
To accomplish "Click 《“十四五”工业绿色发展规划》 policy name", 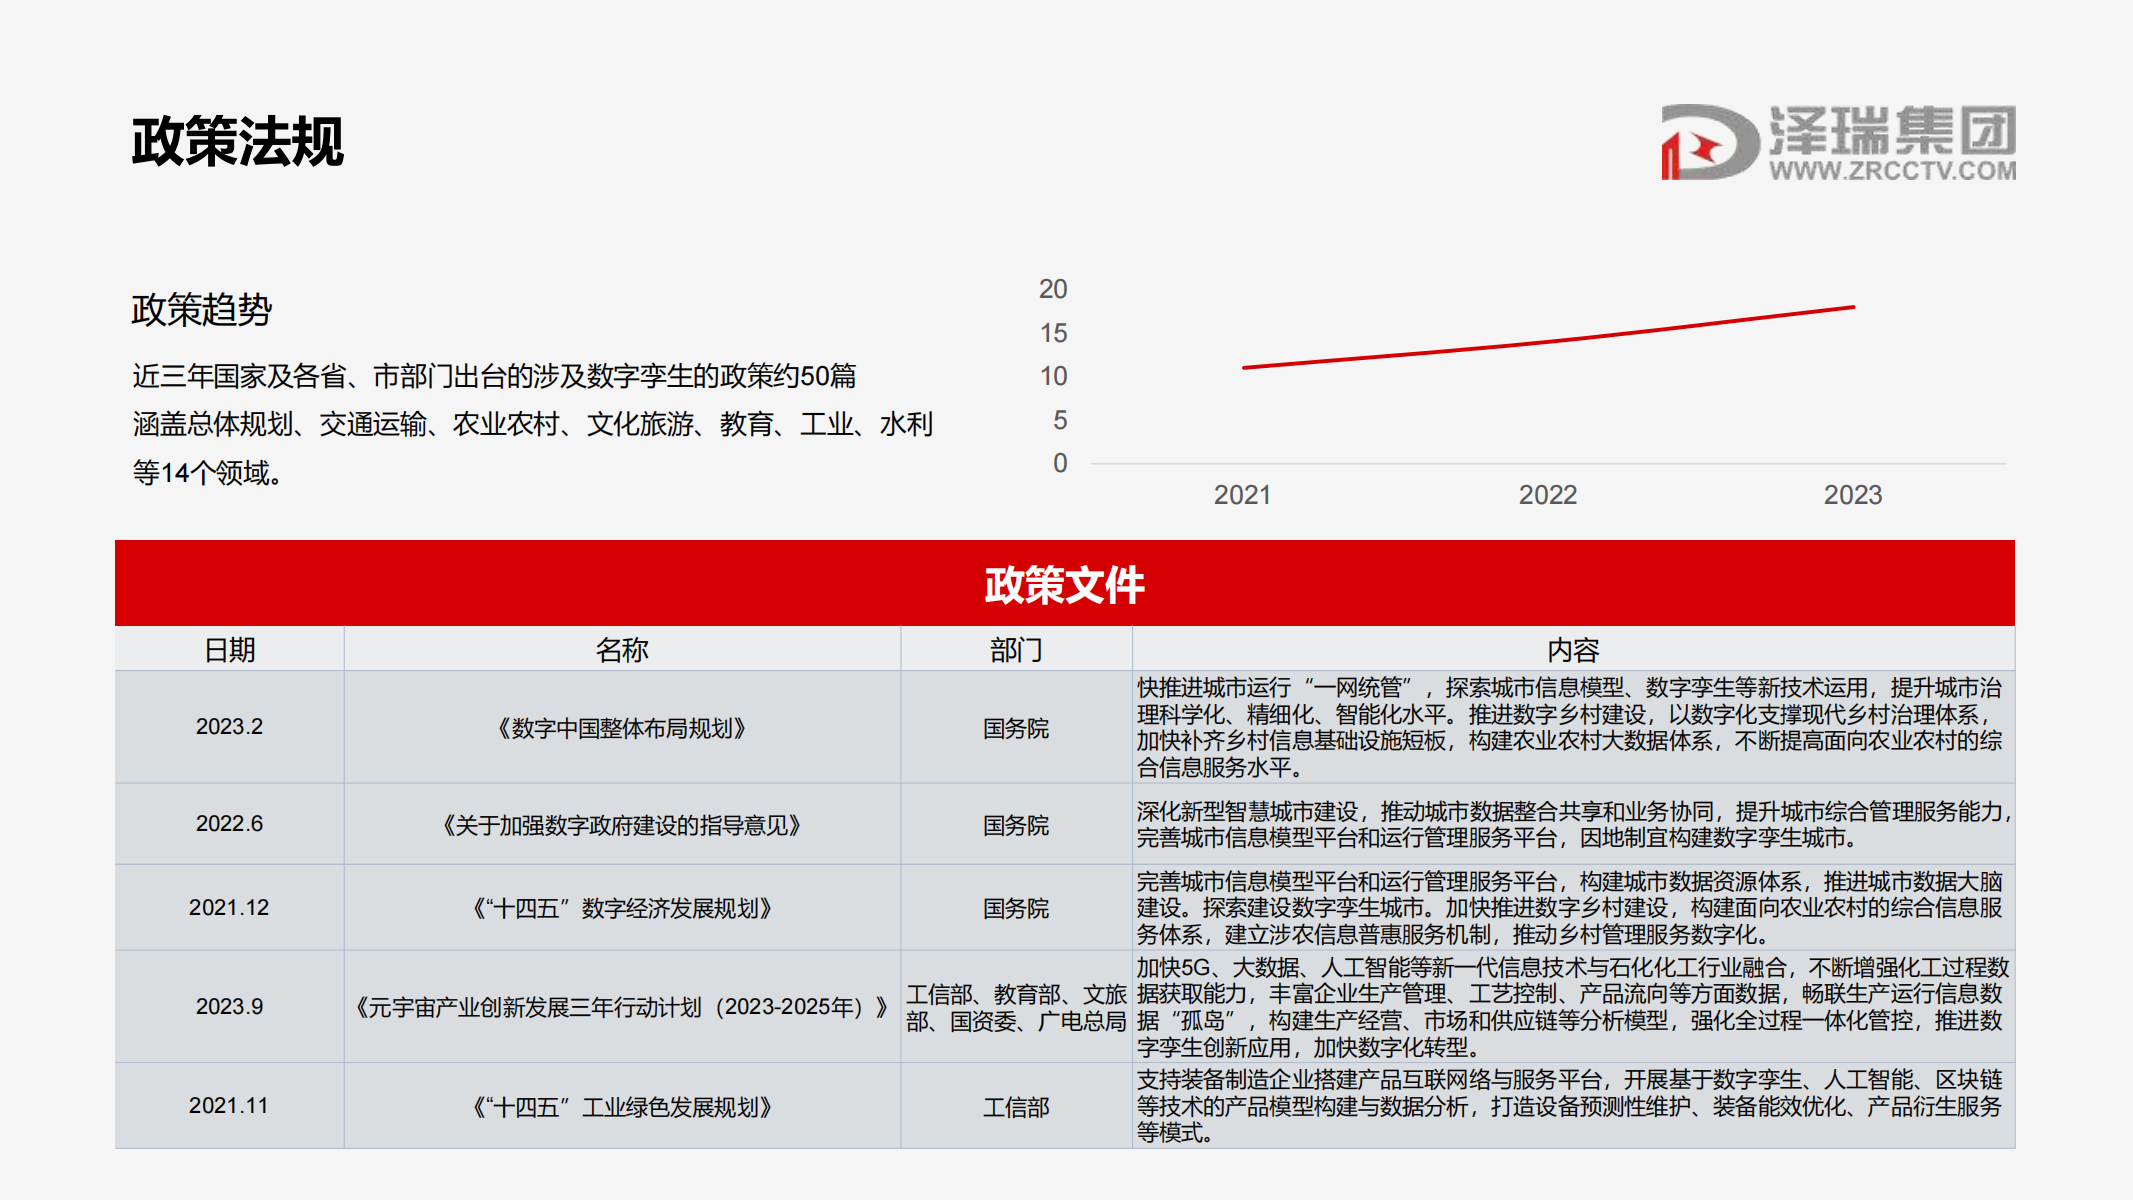I will pyautogui.click(x=622, y=1107).
